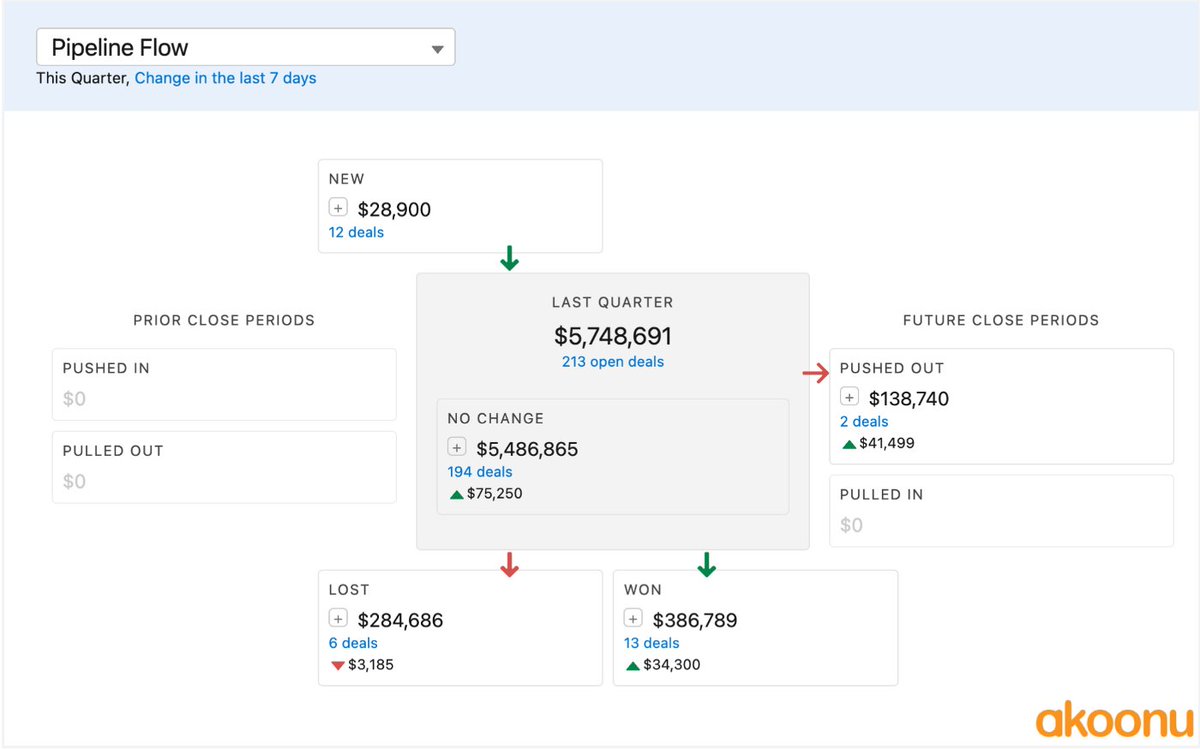The image size is (1200, 749).
Task: Open the 12 deals in NEW
Action: pos(356,232)
